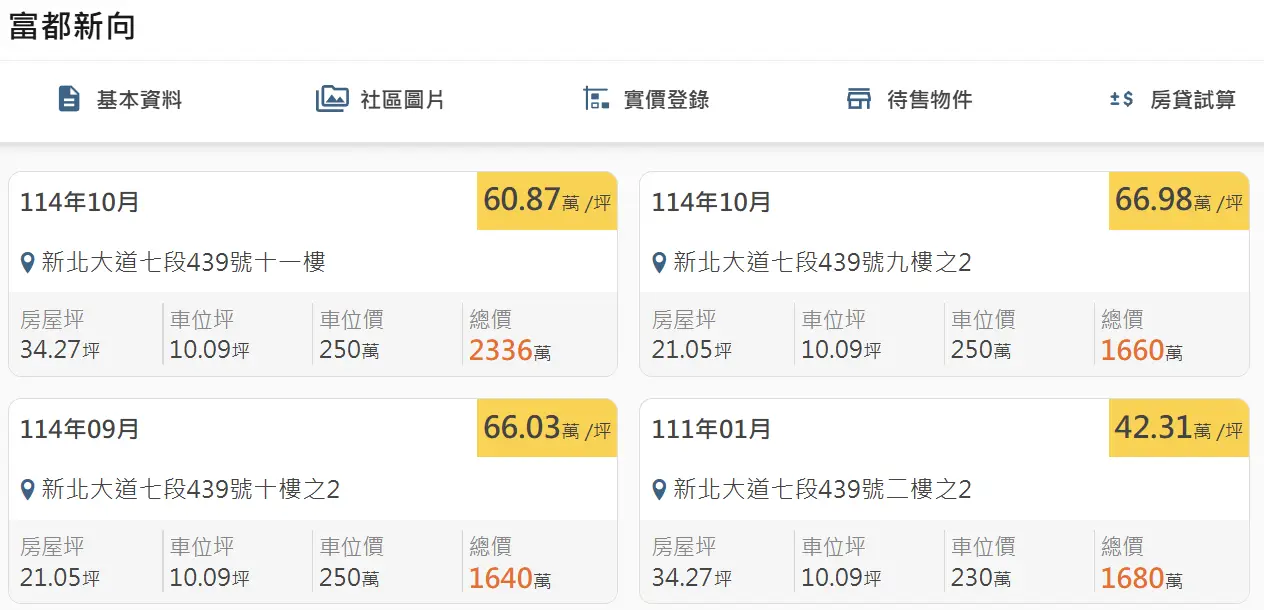
Task: Switch to the 社區圖片 tab
Action: pyautogui.click(x=402, y=100)
